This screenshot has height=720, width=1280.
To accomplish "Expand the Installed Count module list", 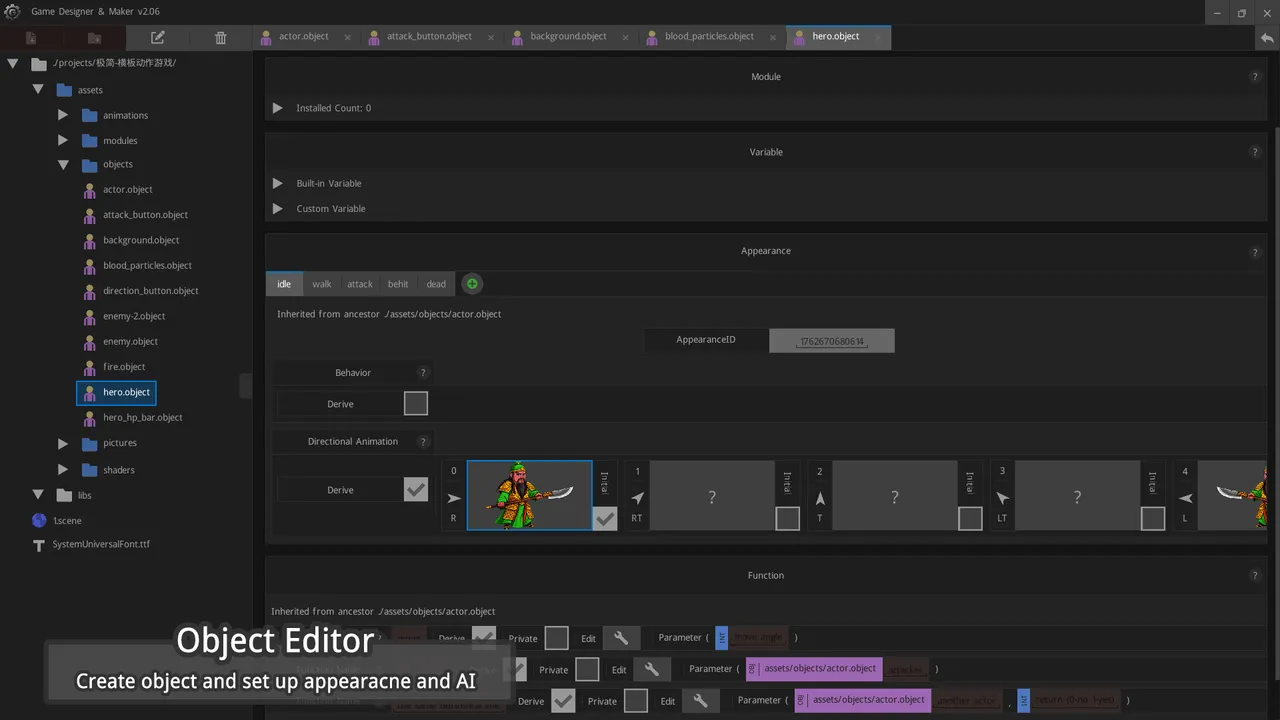I will pyautogui.click(x=278, y=108).
